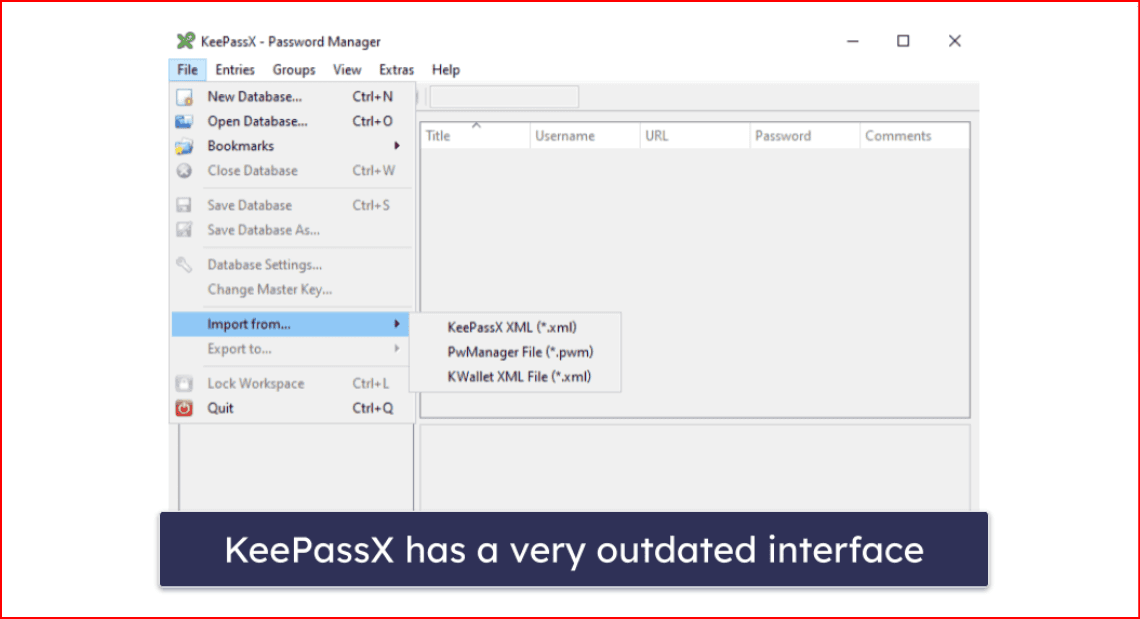
Task: Click the Bookmarks folder icon
Action: 184,147
